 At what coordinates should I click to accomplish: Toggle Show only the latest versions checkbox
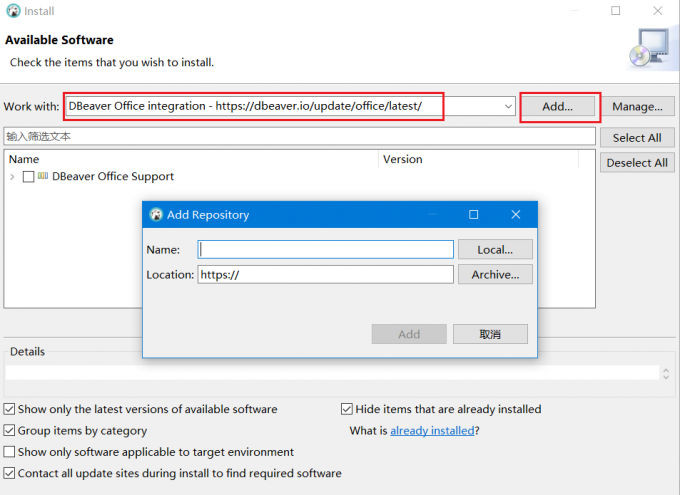(x=9, y=409)
